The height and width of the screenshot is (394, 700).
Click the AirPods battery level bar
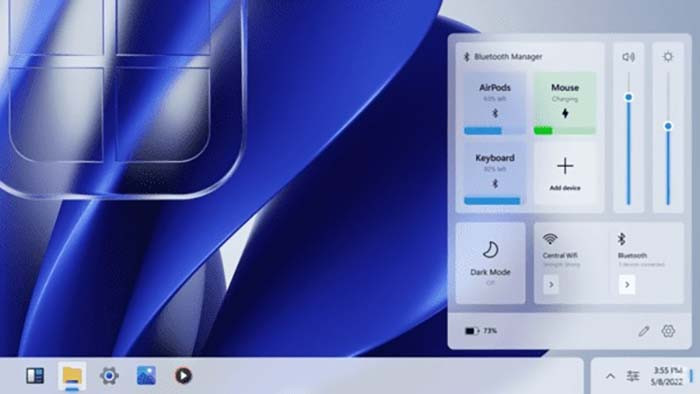coord(495,131)
